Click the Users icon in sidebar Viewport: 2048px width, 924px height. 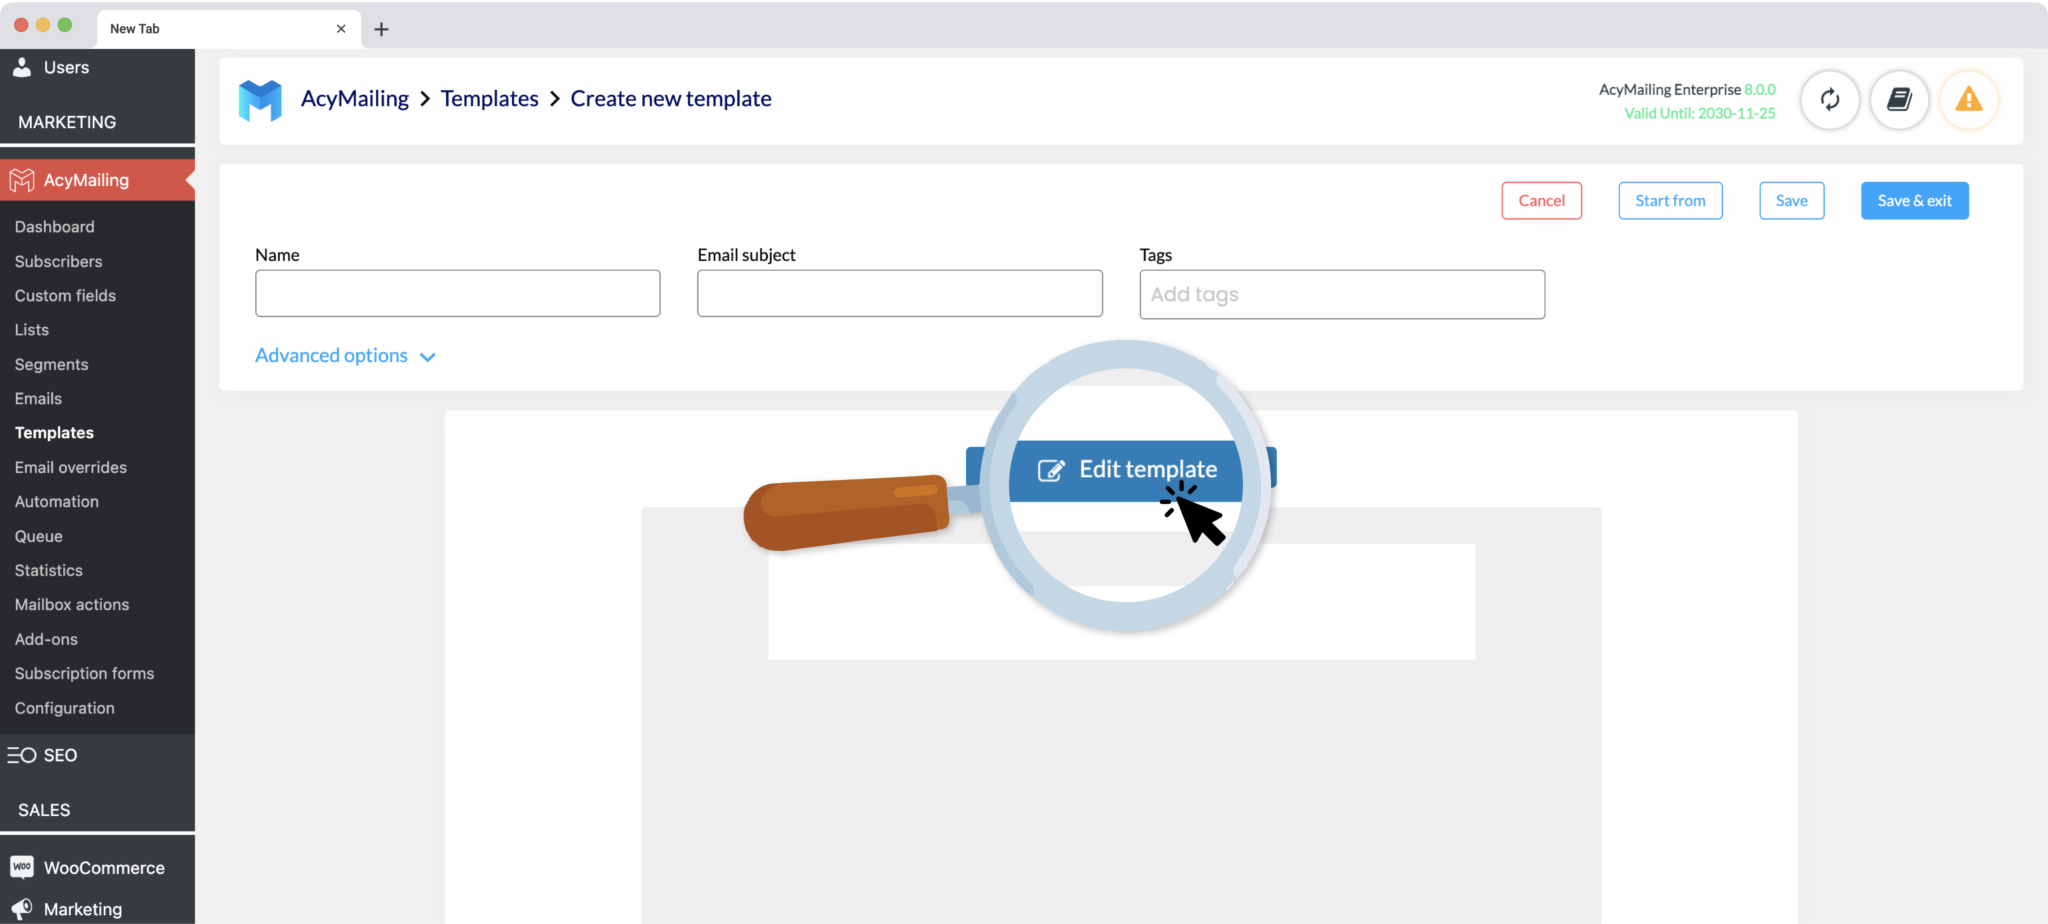tap(22, 67)
